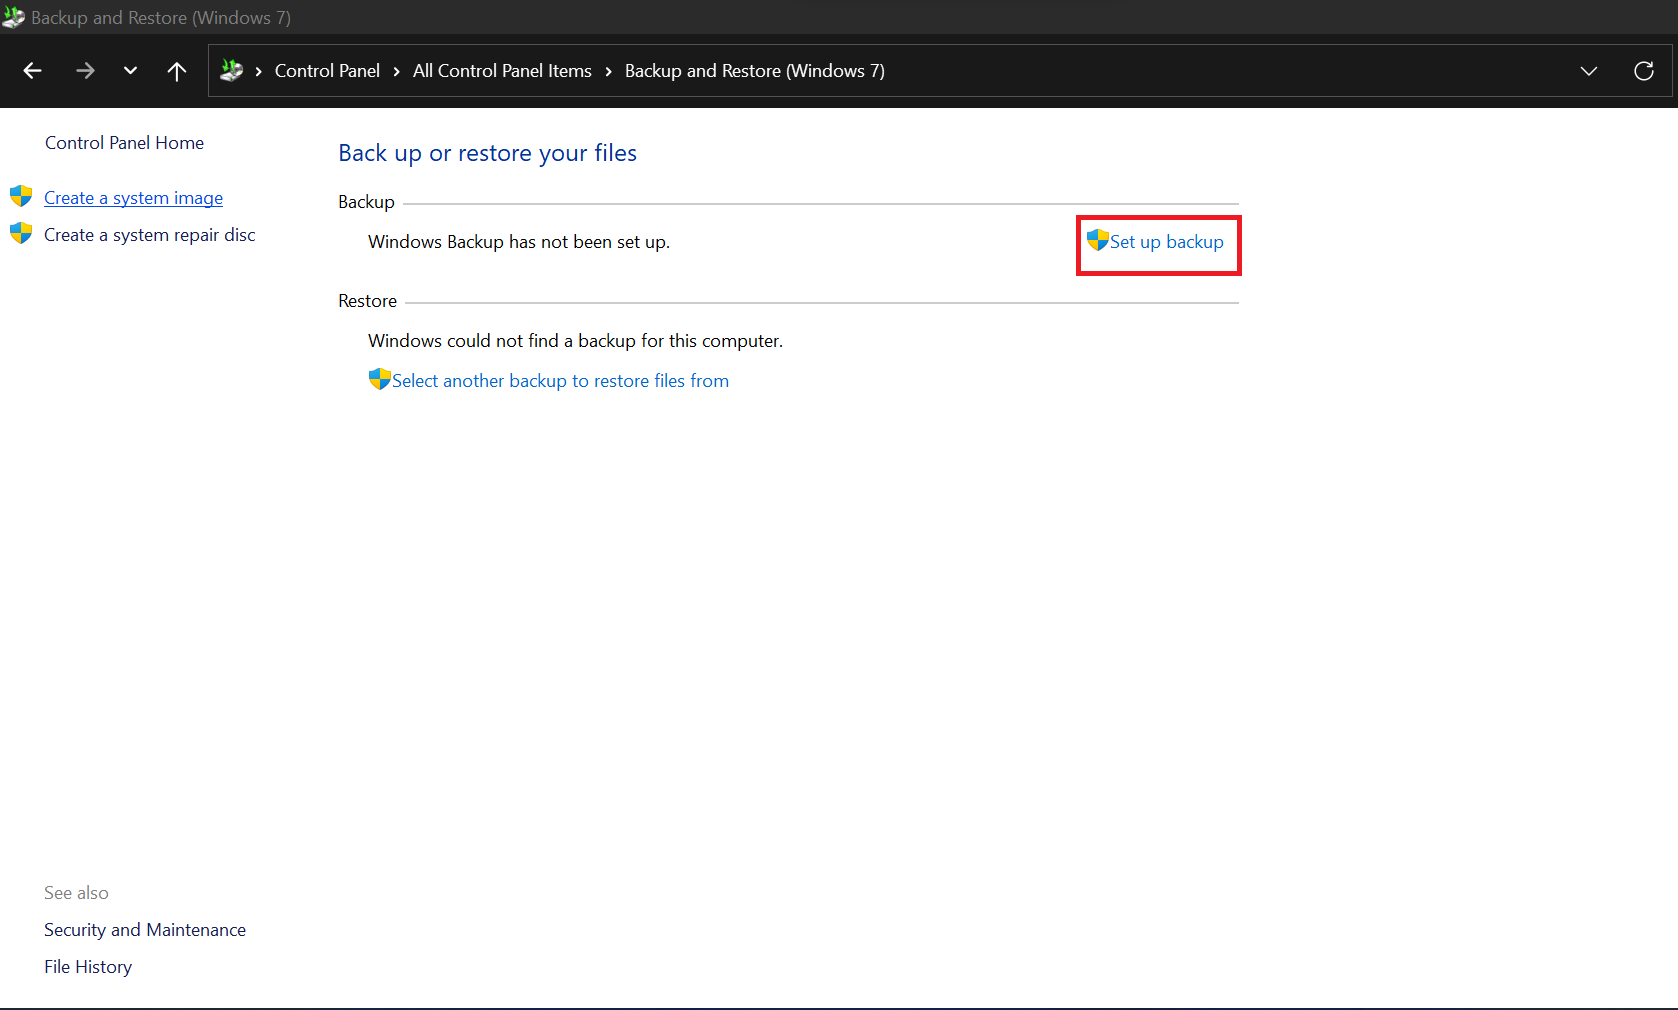Select another backup to restore files from
Viewport: 1678px width, 1010px height.
tap(560, 381)
